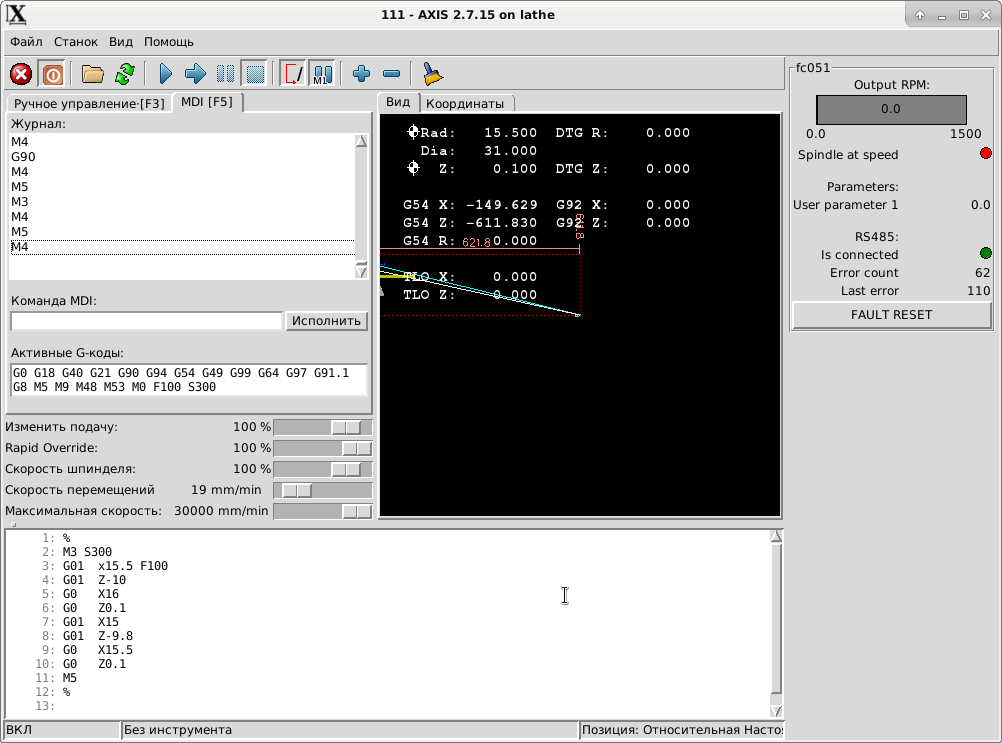Switch to the Координаты tab
Screen dimensions: 1002x743
465,103
